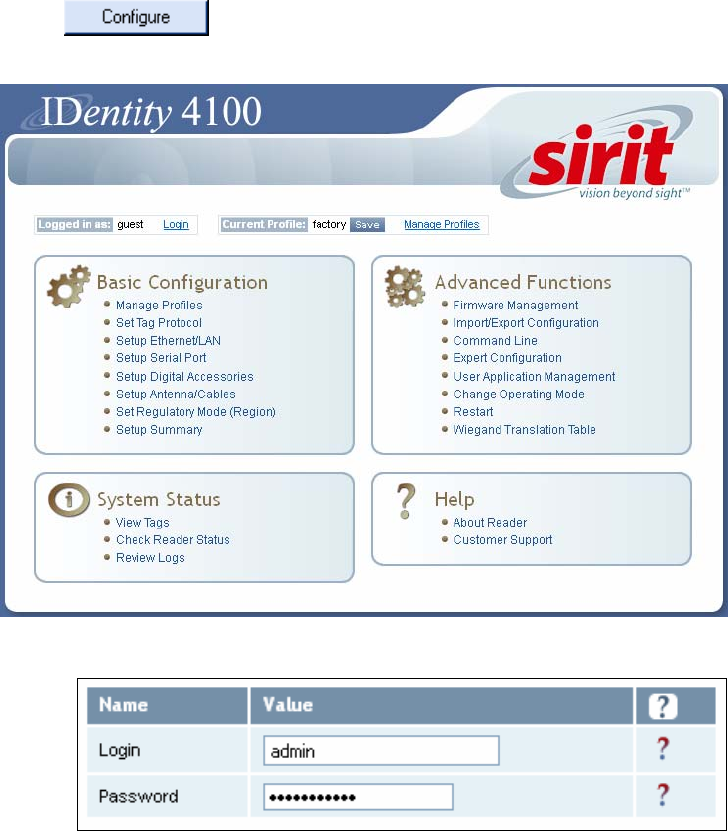Focus the Login input field
The height and width of the screenshot is (831, 728).
click(381, 750)
